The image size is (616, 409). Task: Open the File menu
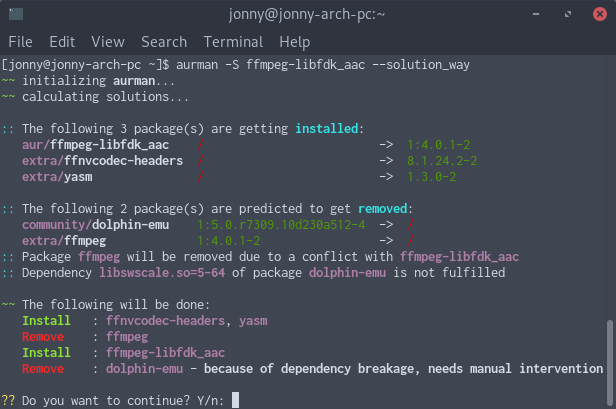[20, 42]
